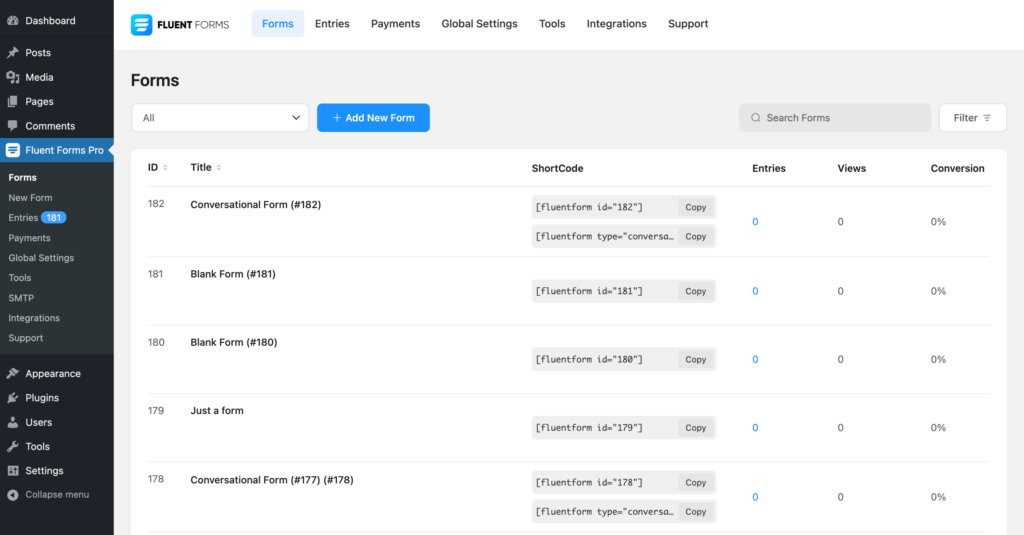Click the [fluentform id="179"] shortcode text
The image size is (1024, 535).
coord(589,428)
